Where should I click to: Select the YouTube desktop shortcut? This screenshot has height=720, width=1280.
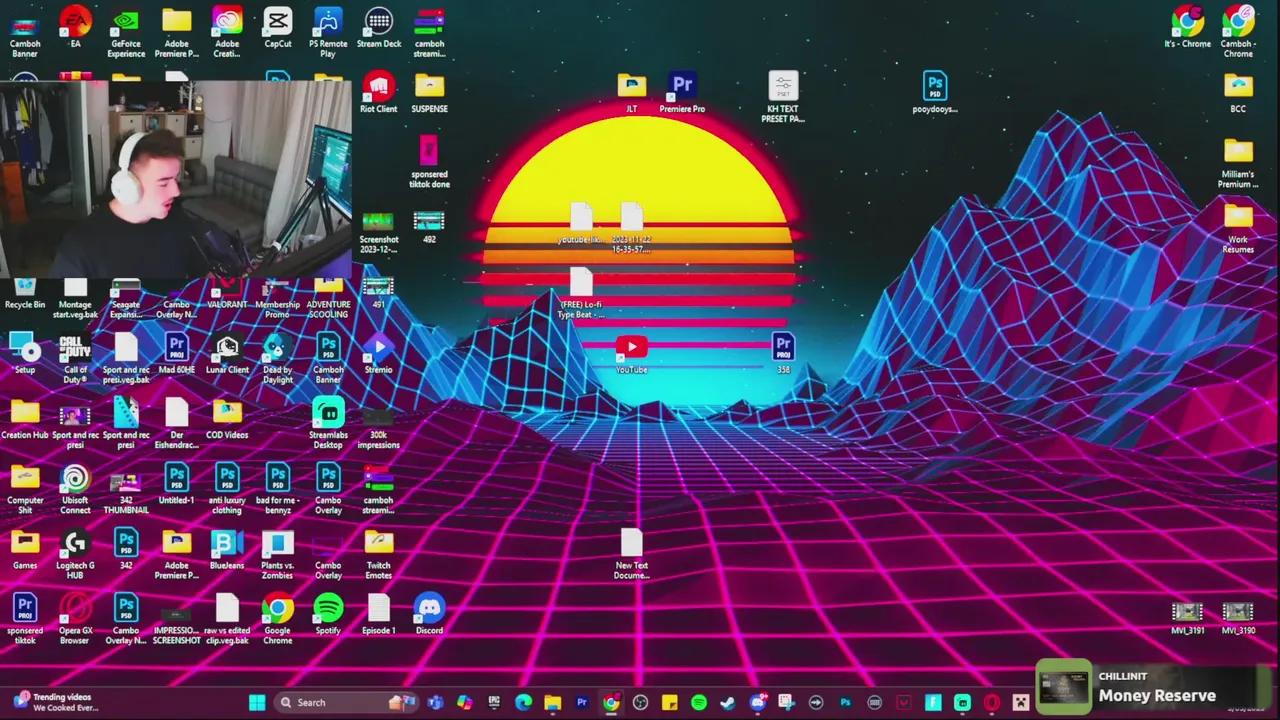tap(632, 353)
